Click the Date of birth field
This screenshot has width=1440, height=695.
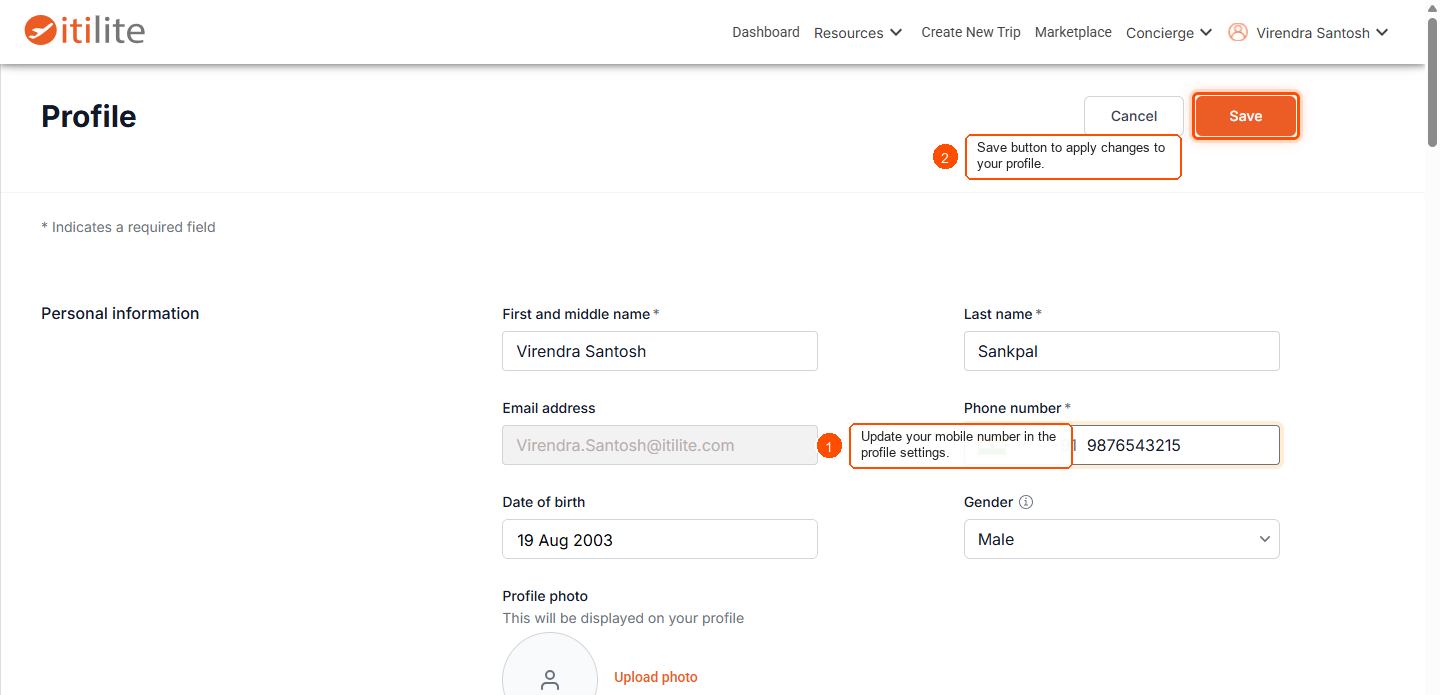point(660,539)
